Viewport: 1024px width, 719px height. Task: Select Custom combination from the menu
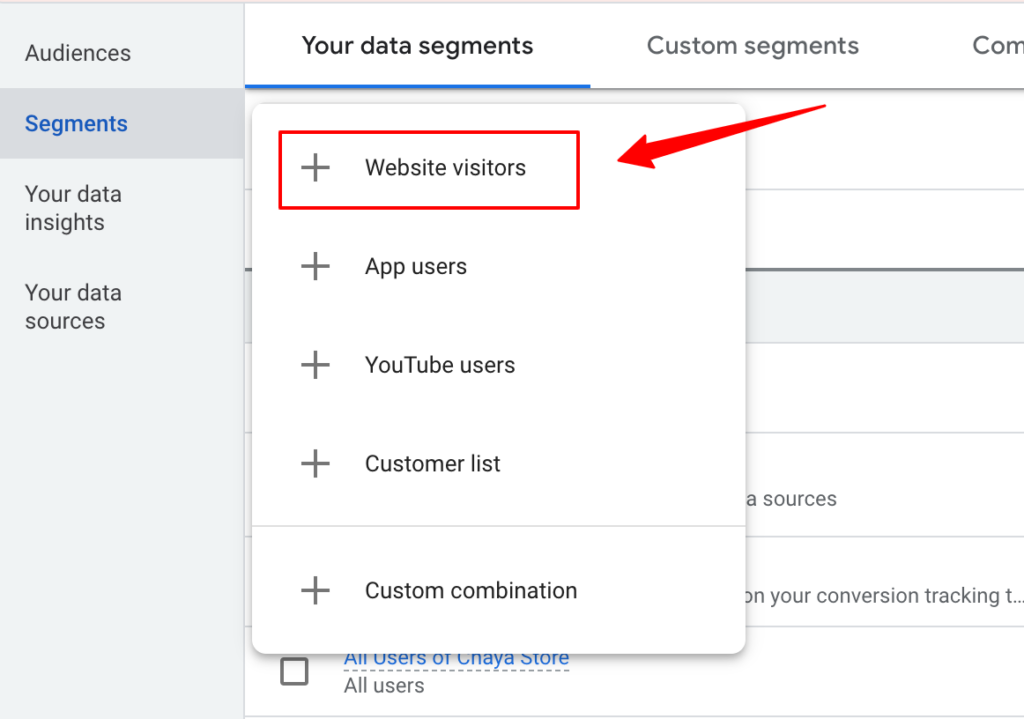tap(471, 590)
